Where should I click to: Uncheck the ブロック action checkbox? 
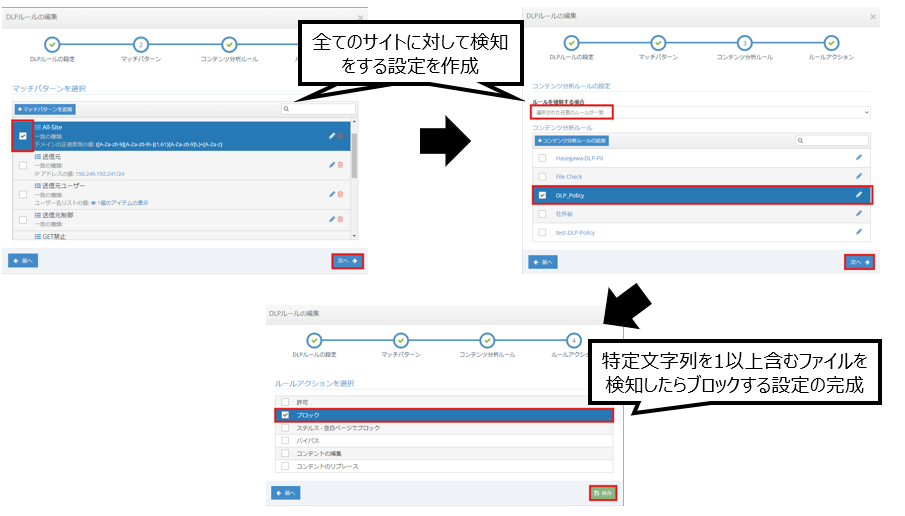coord(285,415)
